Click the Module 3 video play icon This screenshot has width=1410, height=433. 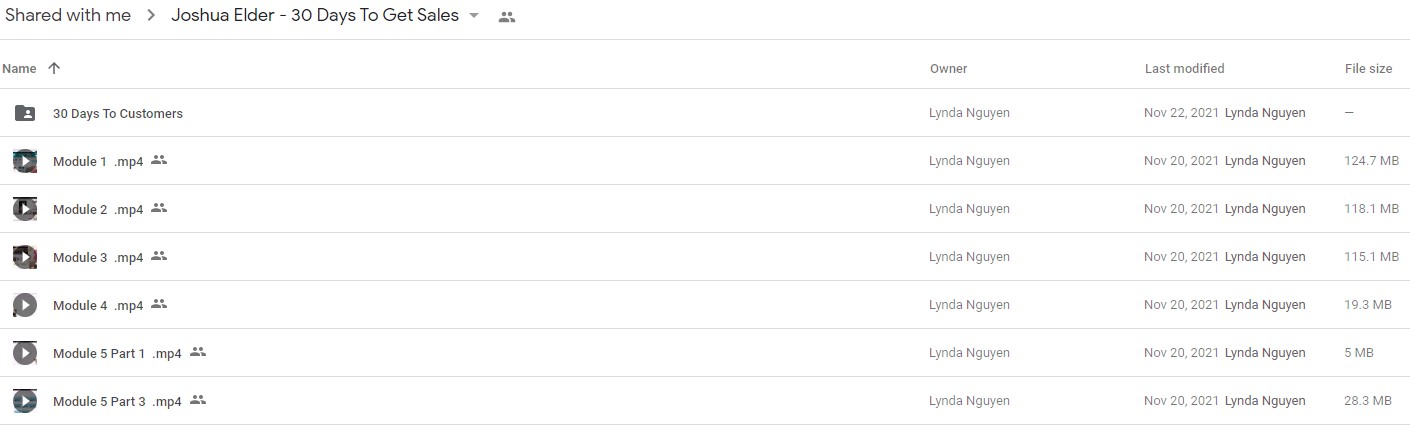25,257
